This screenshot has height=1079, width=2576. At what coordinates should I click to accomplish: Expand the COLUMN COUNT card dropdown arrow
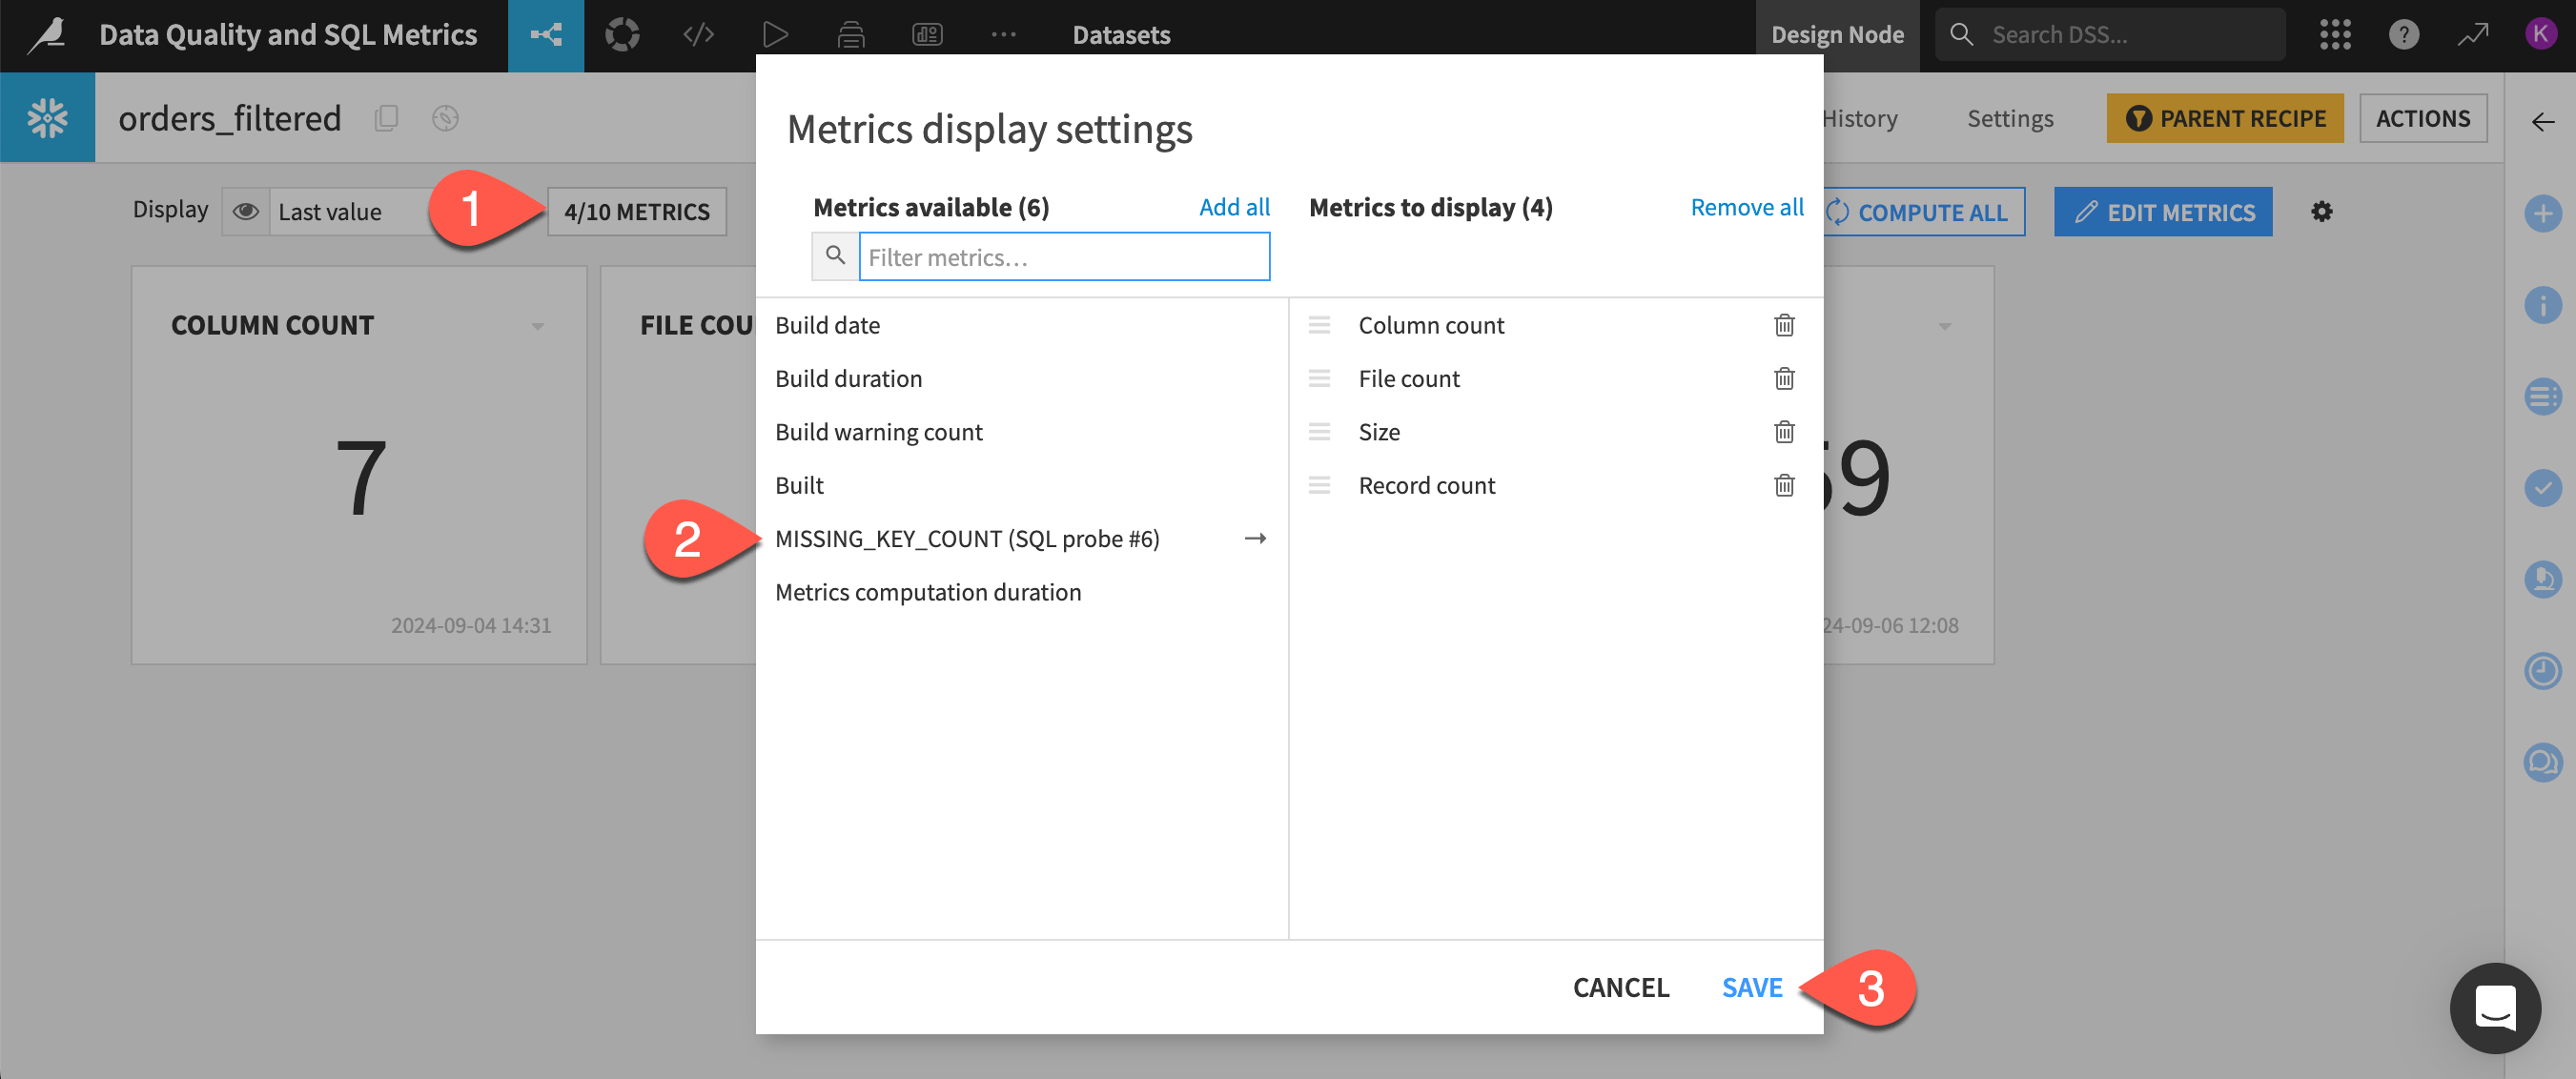538,325
